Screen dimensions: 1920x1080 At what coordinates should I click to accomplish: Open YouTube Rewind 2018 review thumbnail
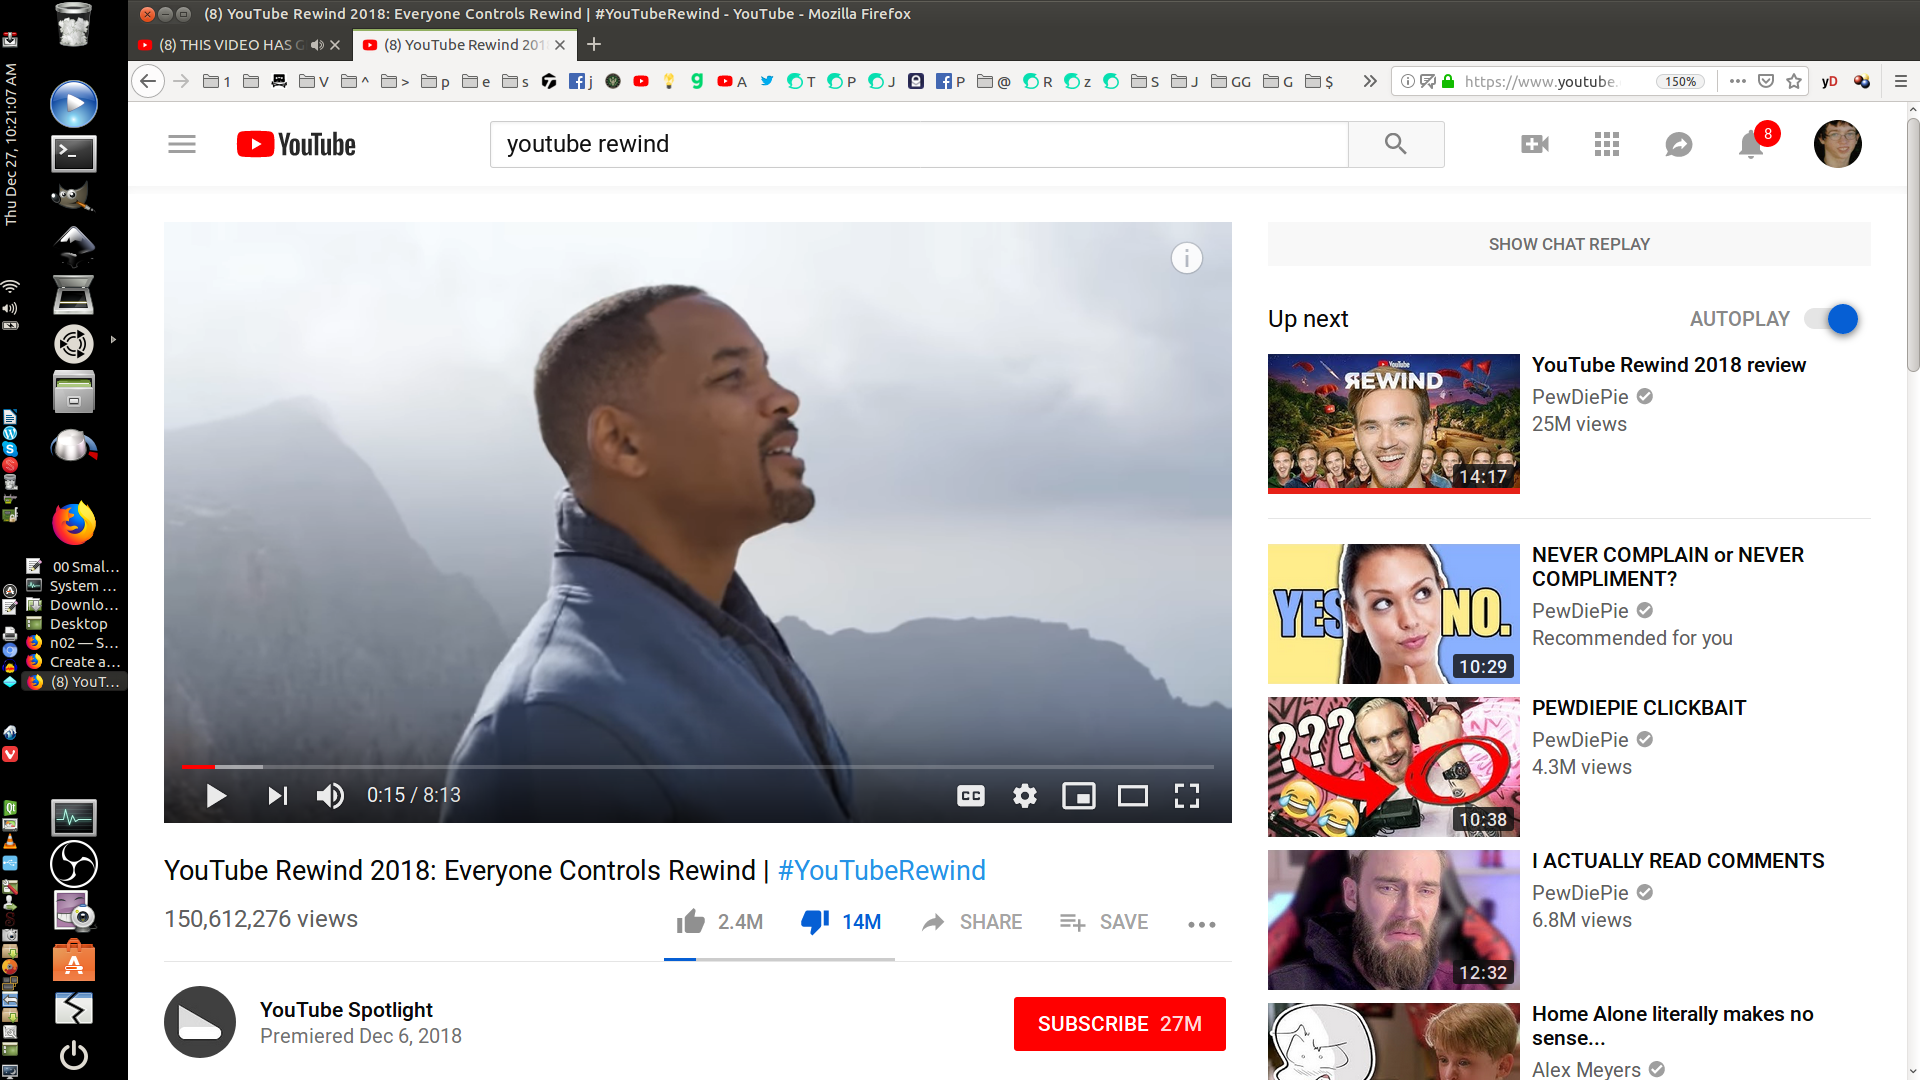(x=1394, y=424)
